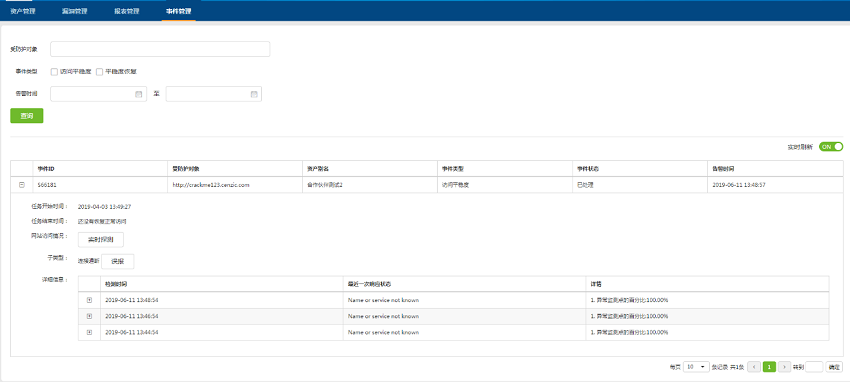Click the 误报 button

118,261
